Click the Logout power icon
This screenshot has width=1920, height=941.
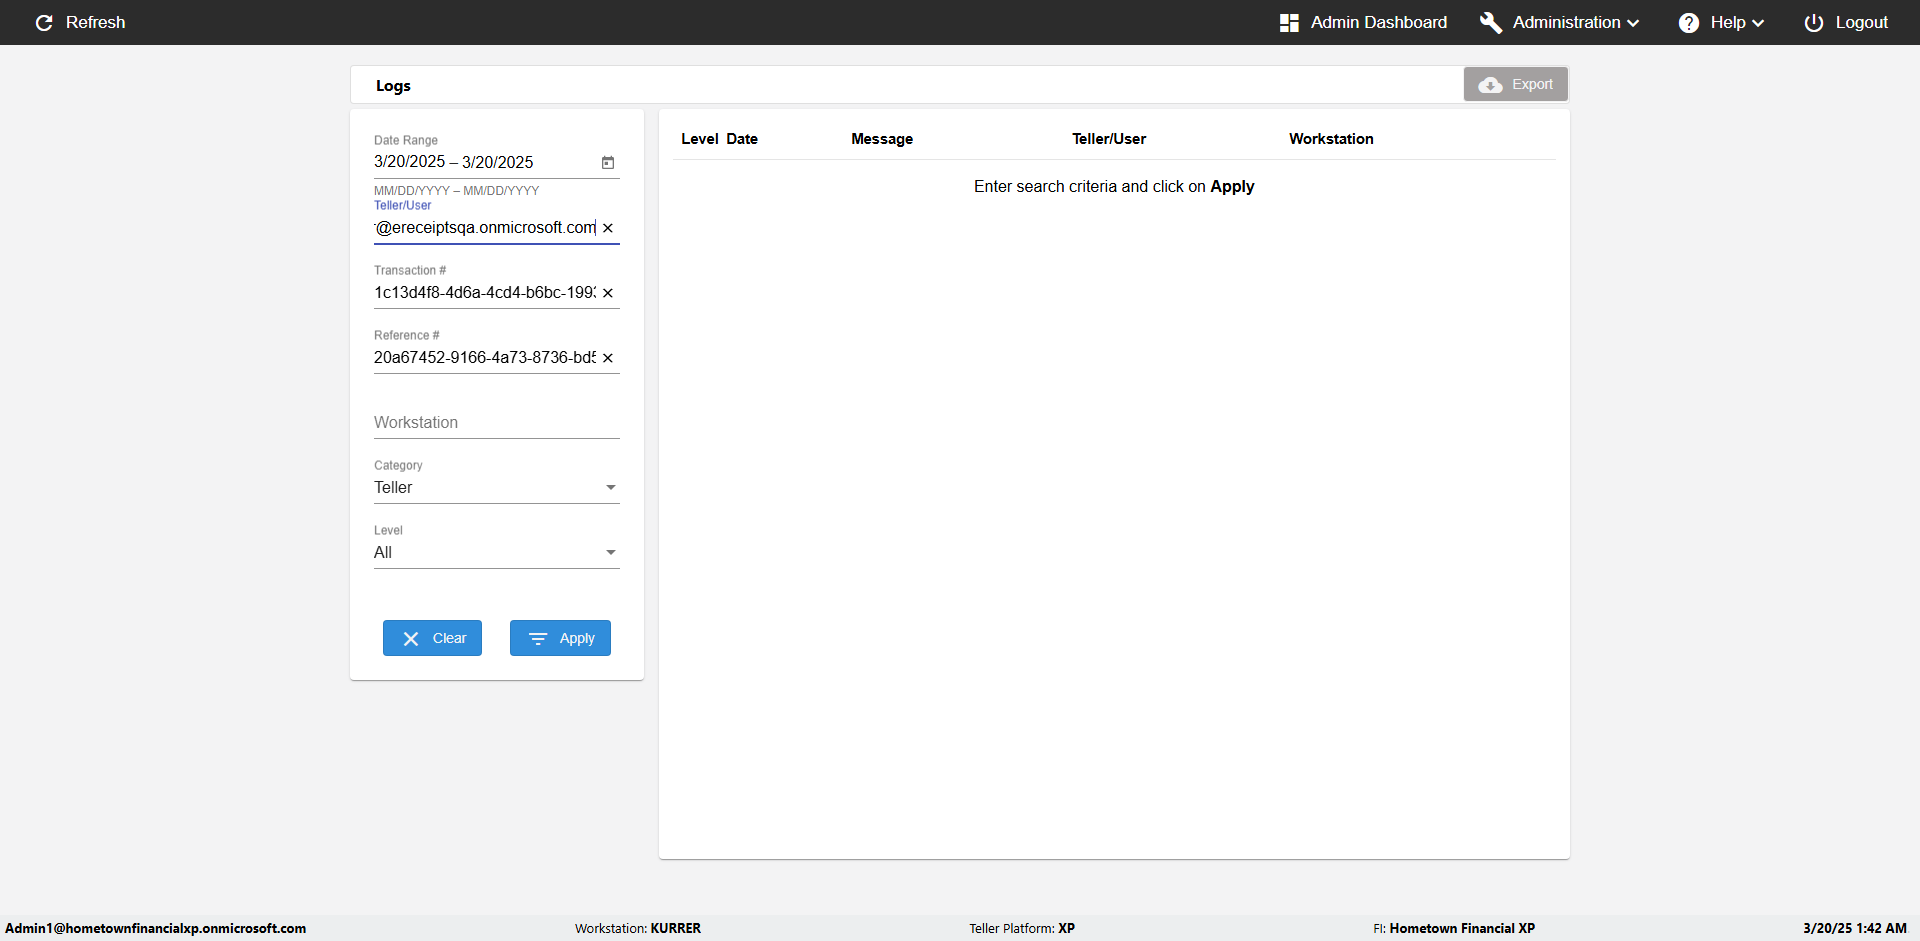(1814, 23)
